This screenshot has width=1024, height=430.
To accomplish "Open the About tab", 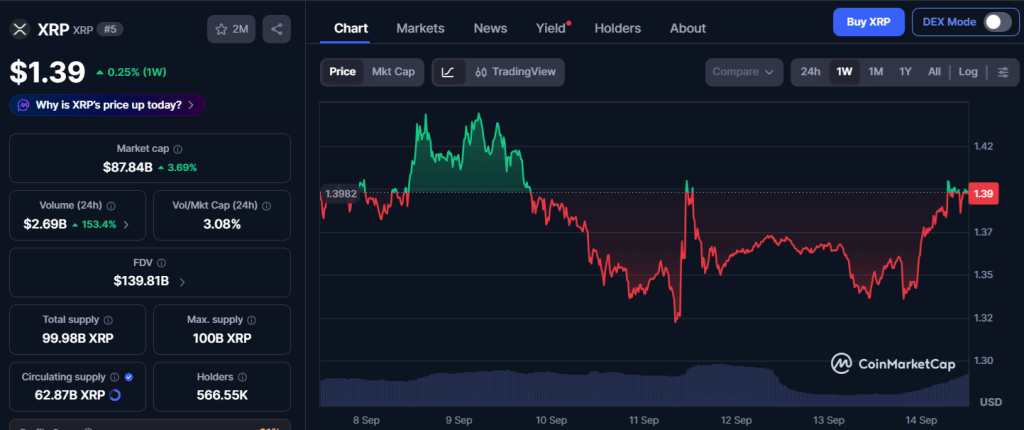I will coord(688,28).
